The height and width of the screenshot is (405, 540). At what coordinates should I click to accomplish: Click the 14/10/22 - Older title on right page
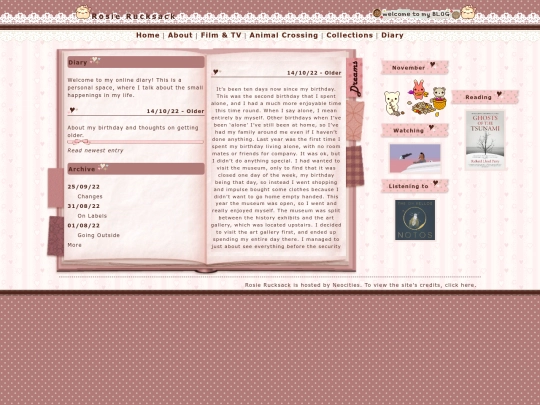pos(314,73)
